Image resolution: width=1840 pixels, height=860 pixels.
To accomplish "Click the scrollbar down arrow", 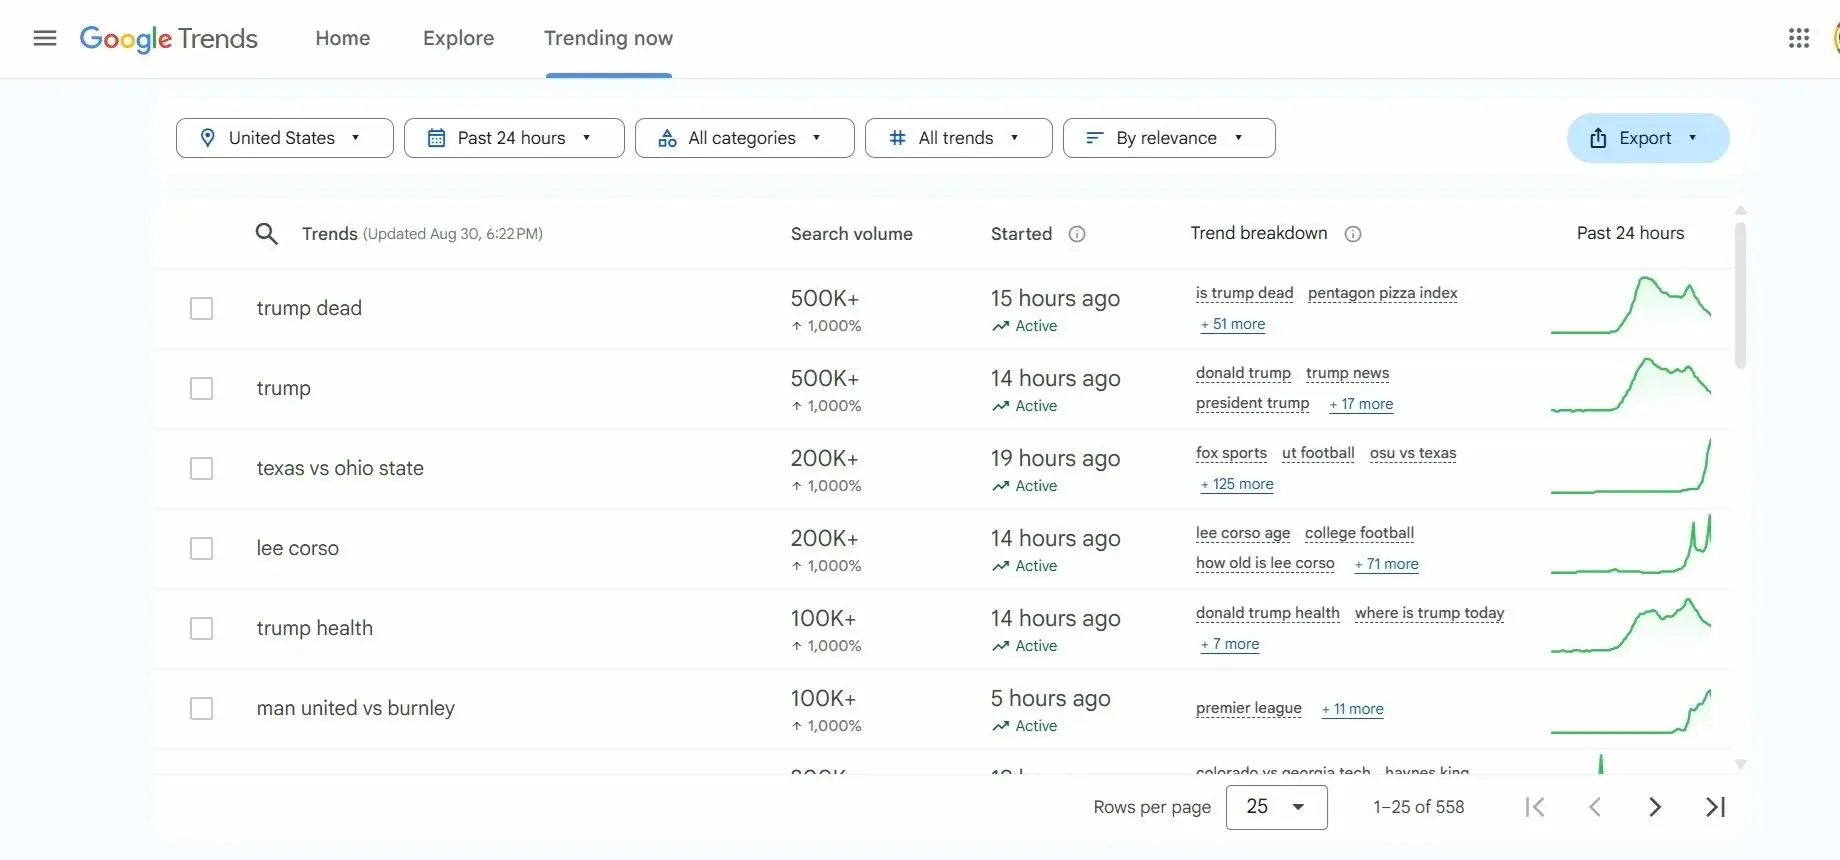I will coord(1741,764).
